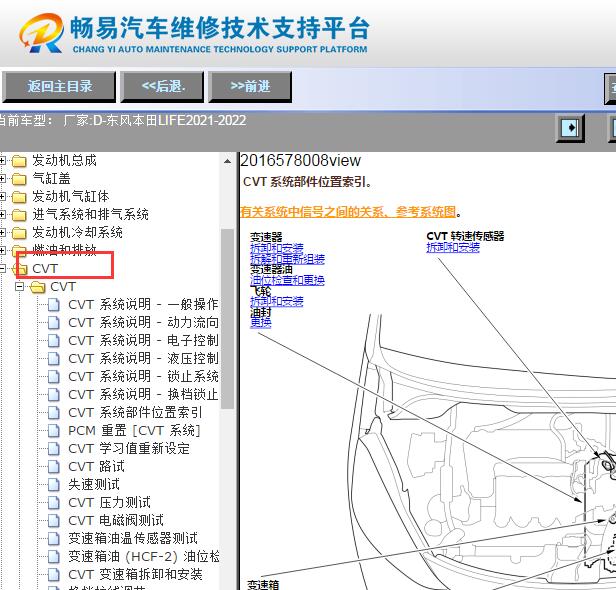Expand the 发动机气缸体 folder

point(3,196)
